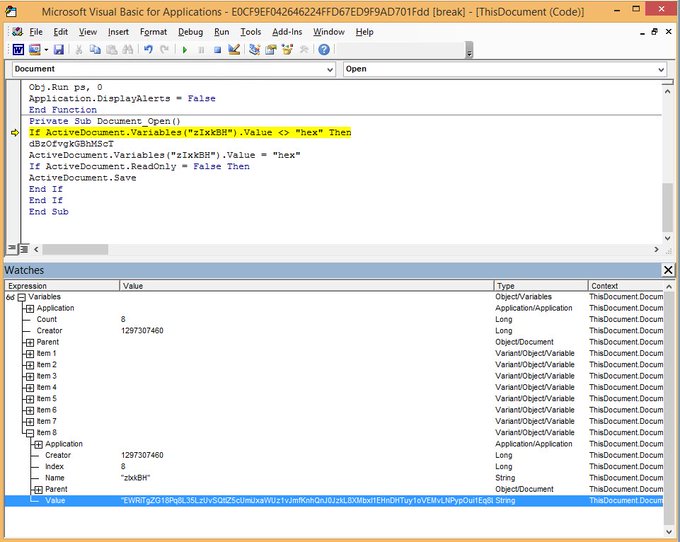This screenshot has width=680, height=542.
Task: Open the View menu
Action: coord(88,32)
